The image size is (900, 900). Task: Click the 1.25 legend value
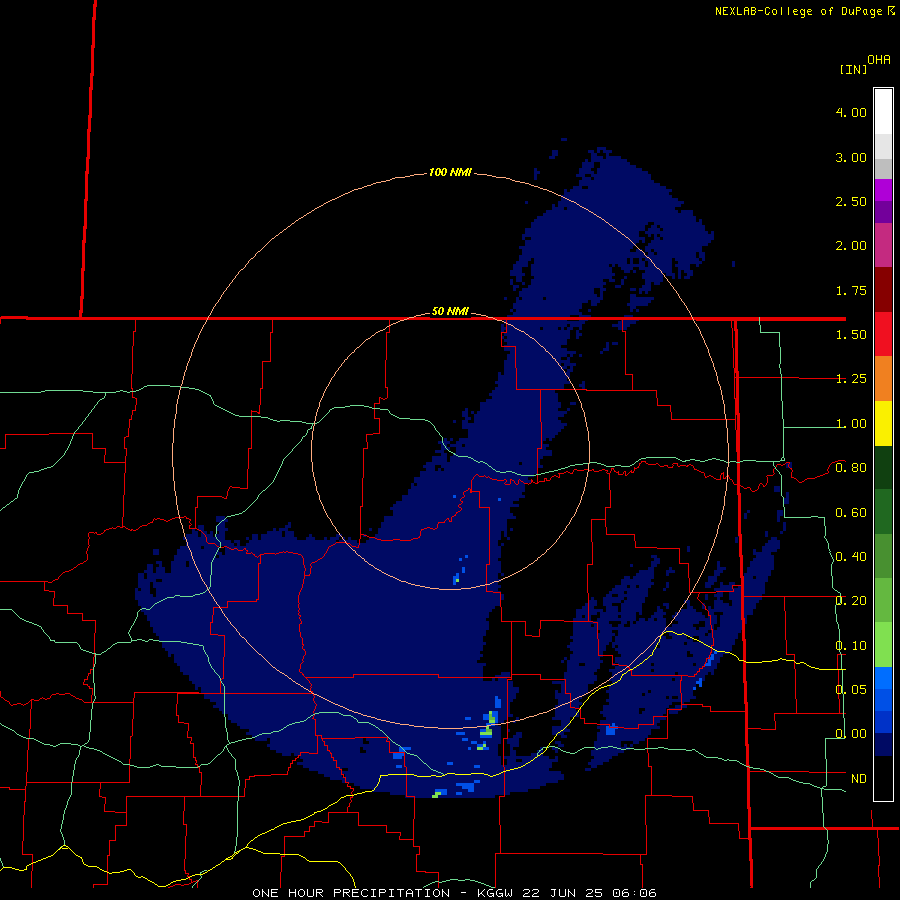click(851, 379)
